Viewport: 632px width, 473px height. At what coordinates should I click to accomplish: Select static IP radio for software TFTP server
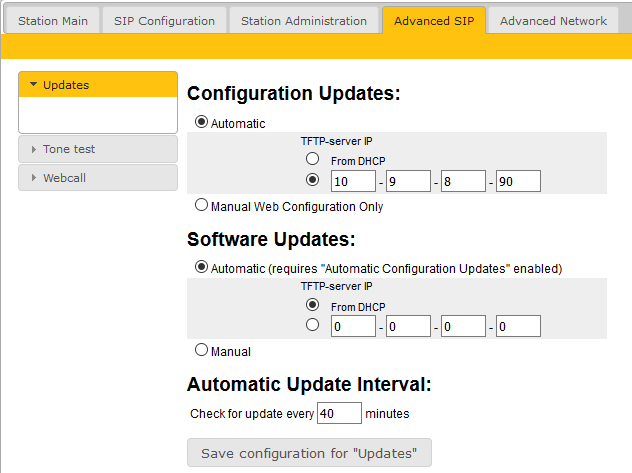tap(313, 325)
